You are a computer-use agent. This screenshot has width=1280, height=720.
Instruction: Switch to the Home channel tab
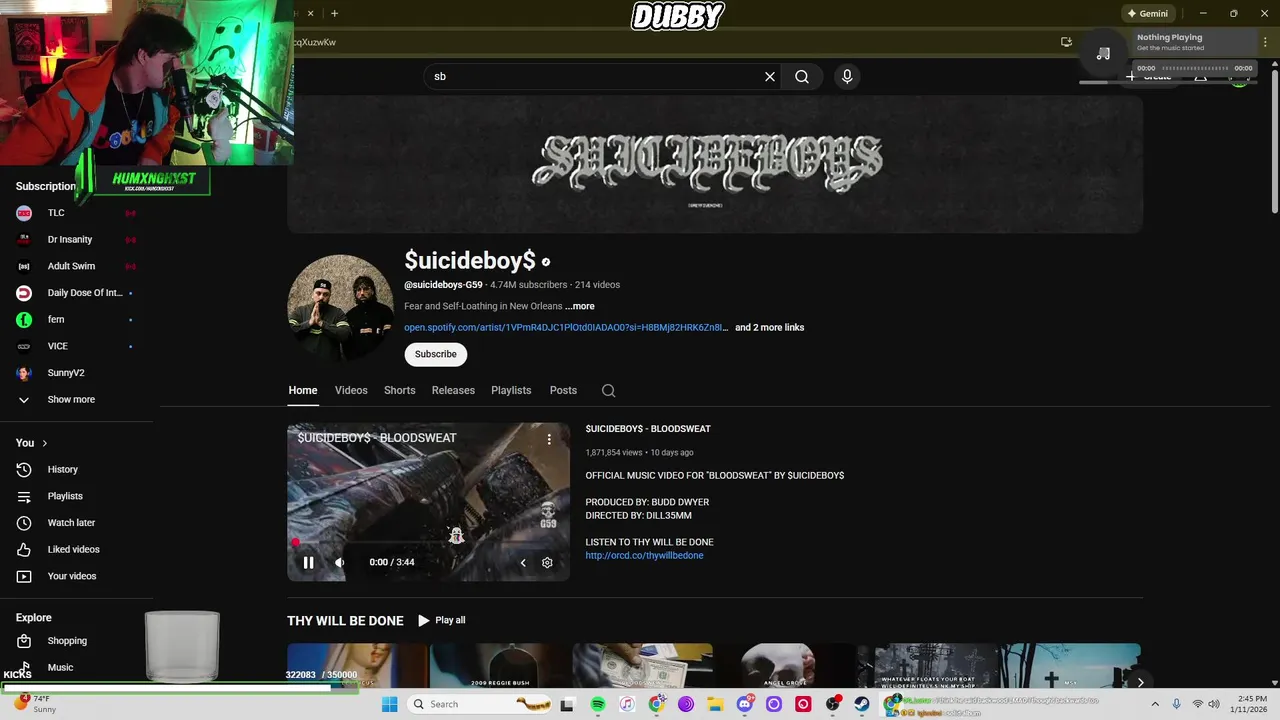click(303, 391)
